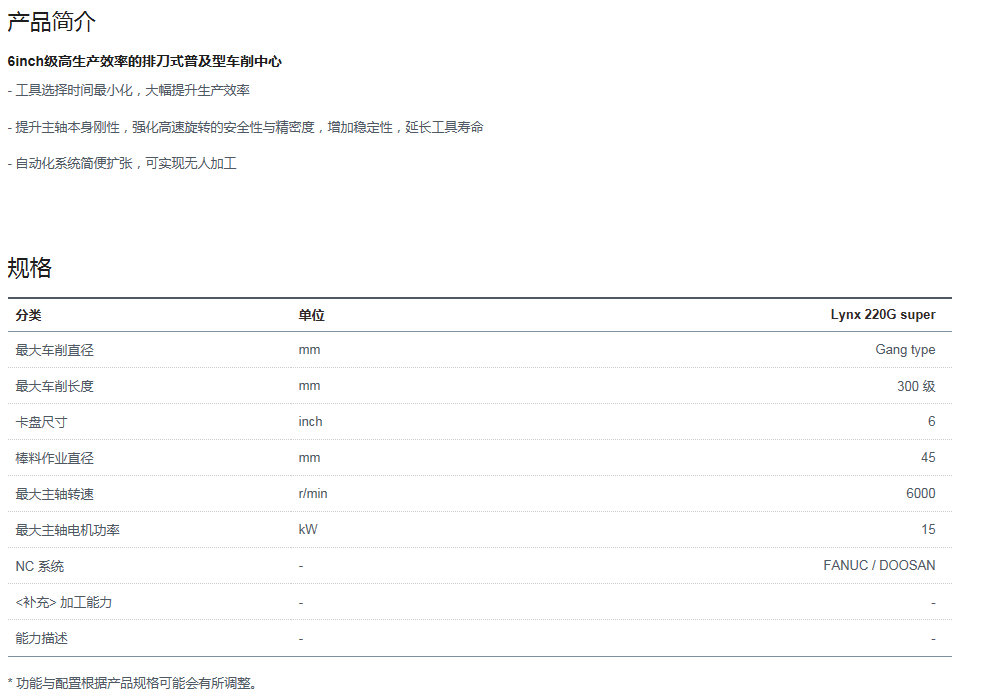This screenshot has width=988, height=693.
Task: Click the 棒料作业直径 row label
Action: click(54, 458)
